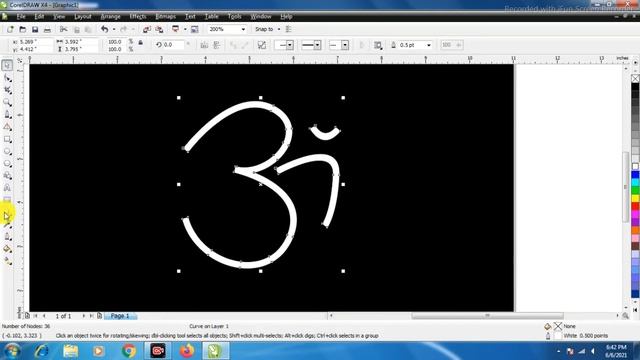Switch to the Page 1 tab
This screenshot has height=360, width=640.
click(x=120, y=316)
